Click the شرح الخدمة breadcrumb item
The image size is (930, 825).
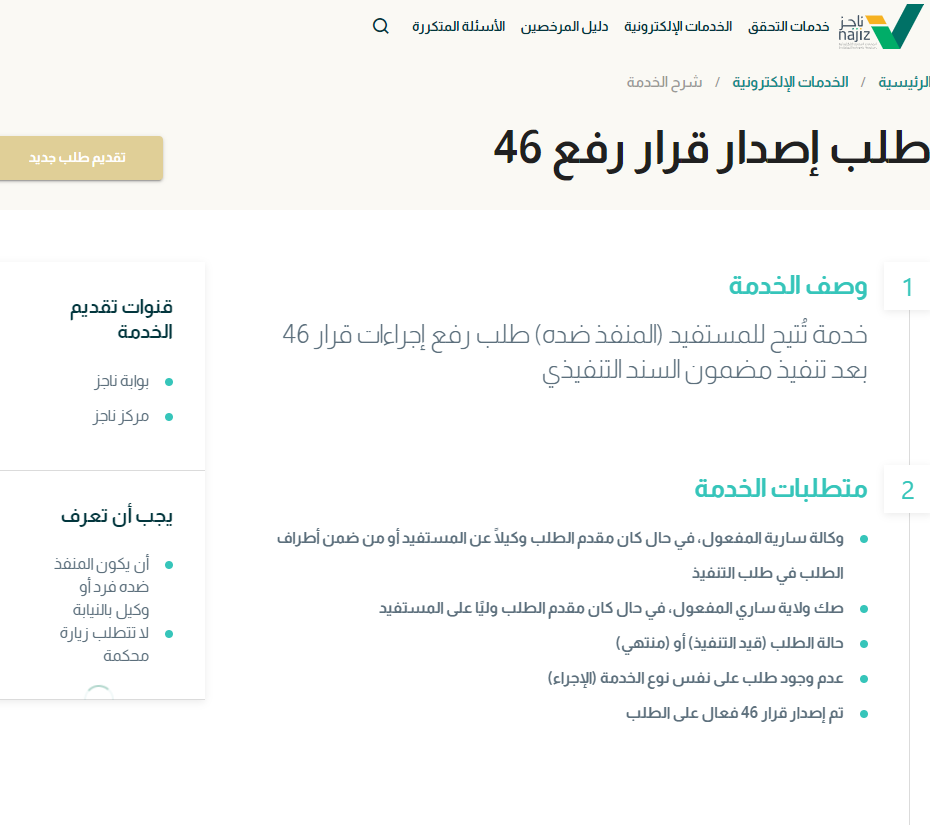coord(665,82)
